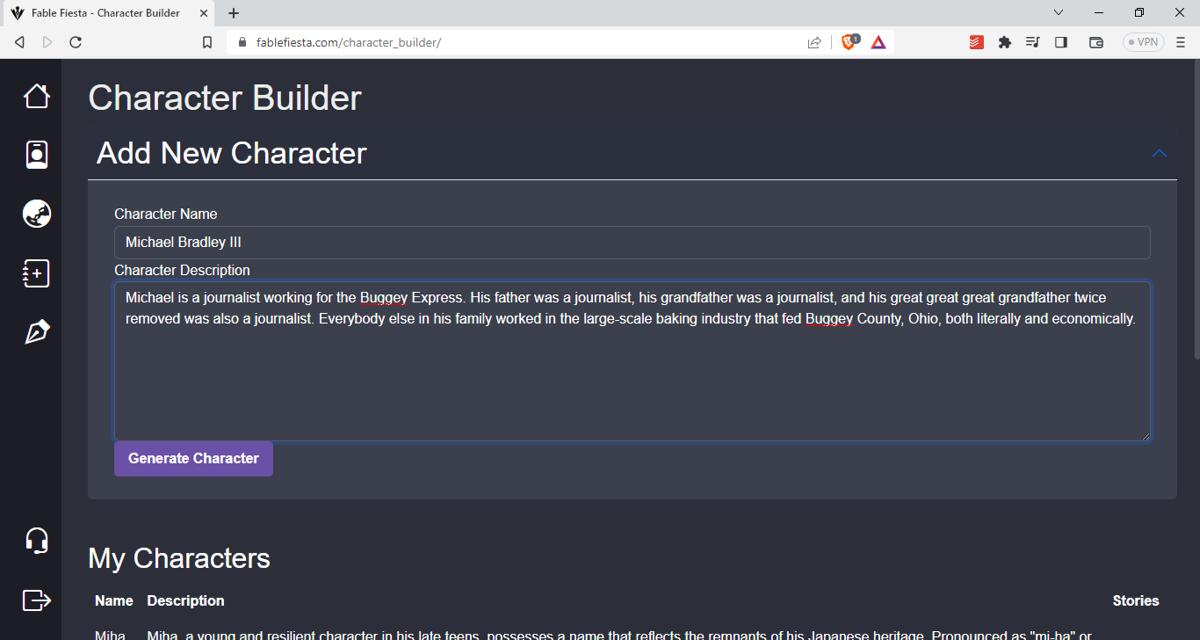Select the Fable Fiesta browser tab

[110, 14]
